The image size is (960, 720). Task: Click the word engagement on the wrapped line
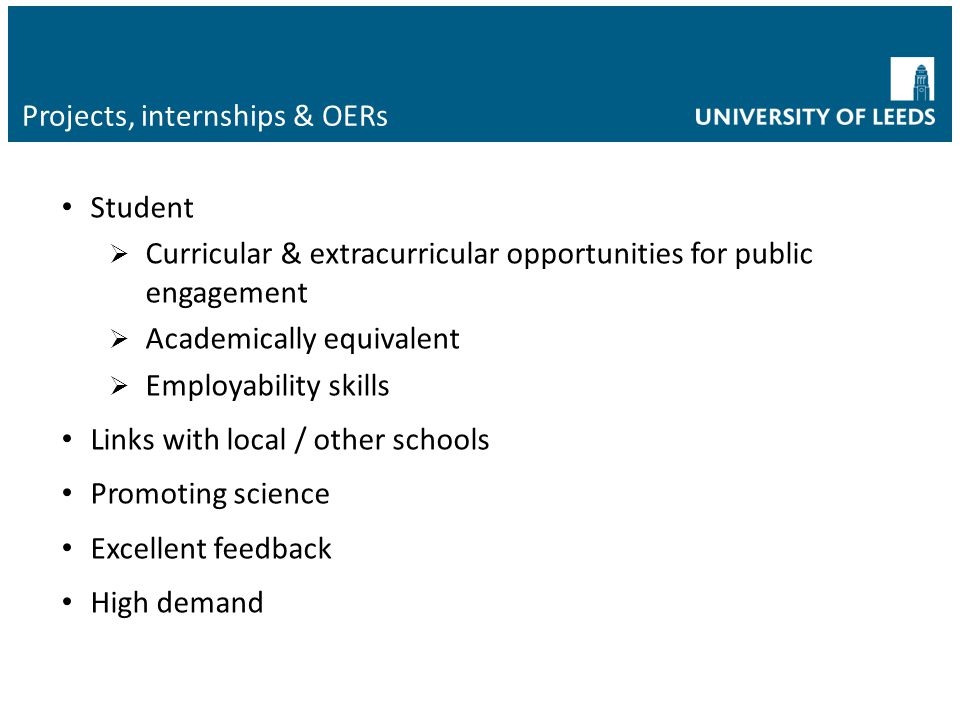[x=227, y=294]
